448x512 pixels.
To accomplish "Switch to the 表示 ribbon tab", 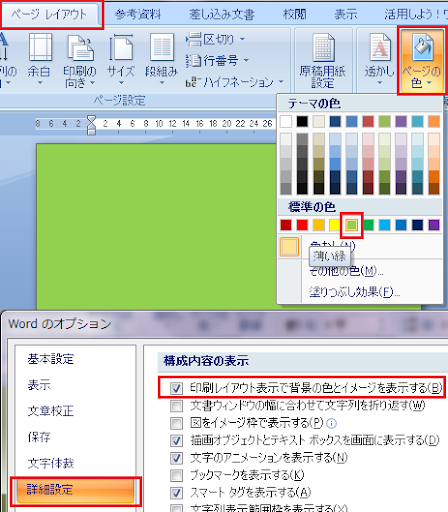I will click(346, 14).
